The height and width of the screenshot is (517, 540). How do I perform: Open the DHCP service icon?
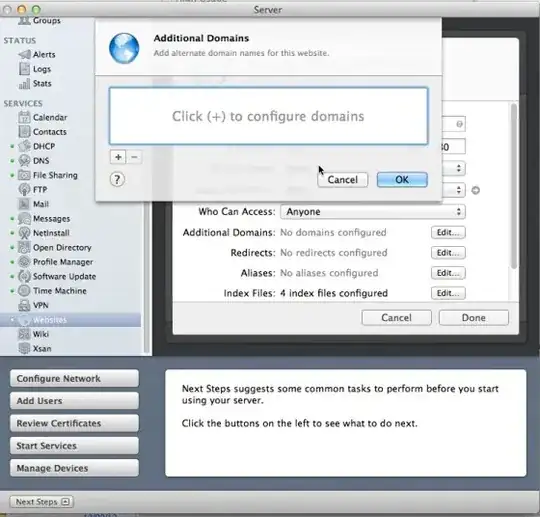point(24,146)
